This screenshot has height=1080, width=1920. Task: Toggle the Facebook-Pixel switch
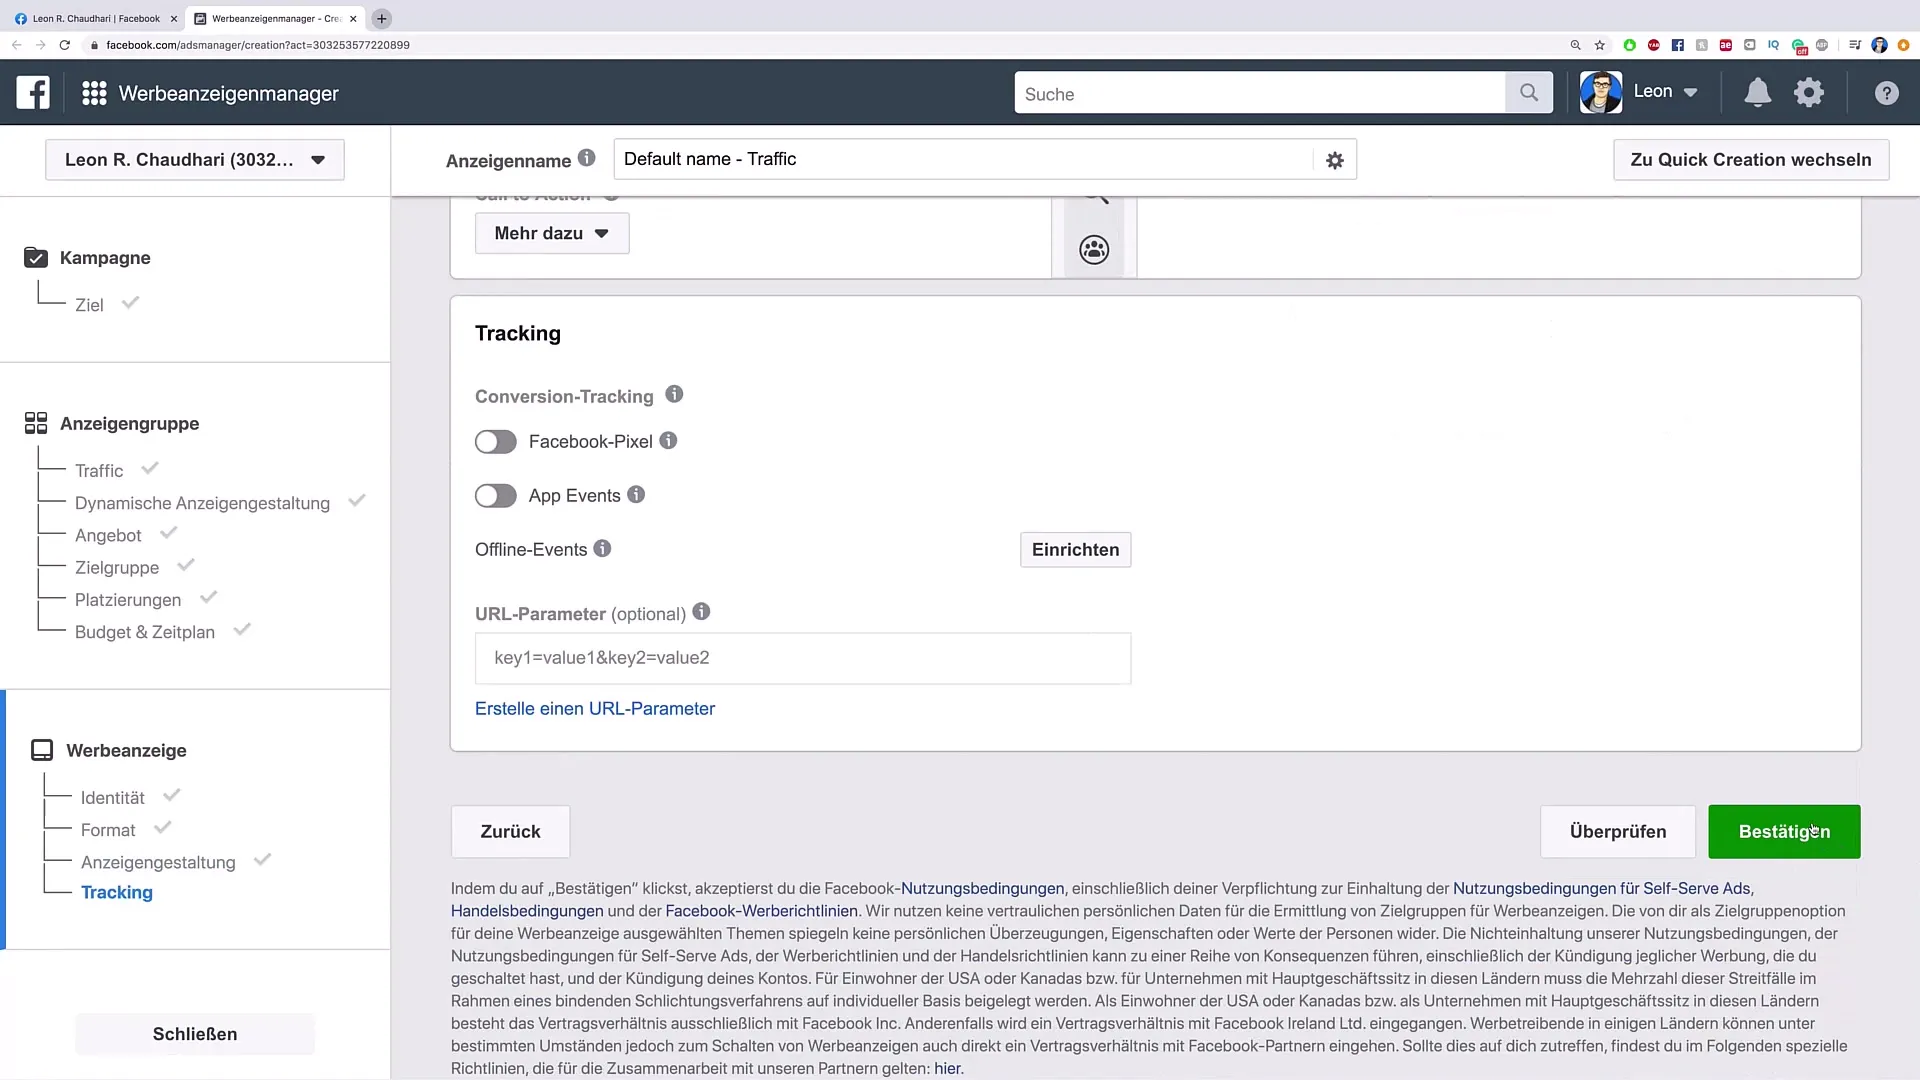pyautogui.click(x=496, y=442)
